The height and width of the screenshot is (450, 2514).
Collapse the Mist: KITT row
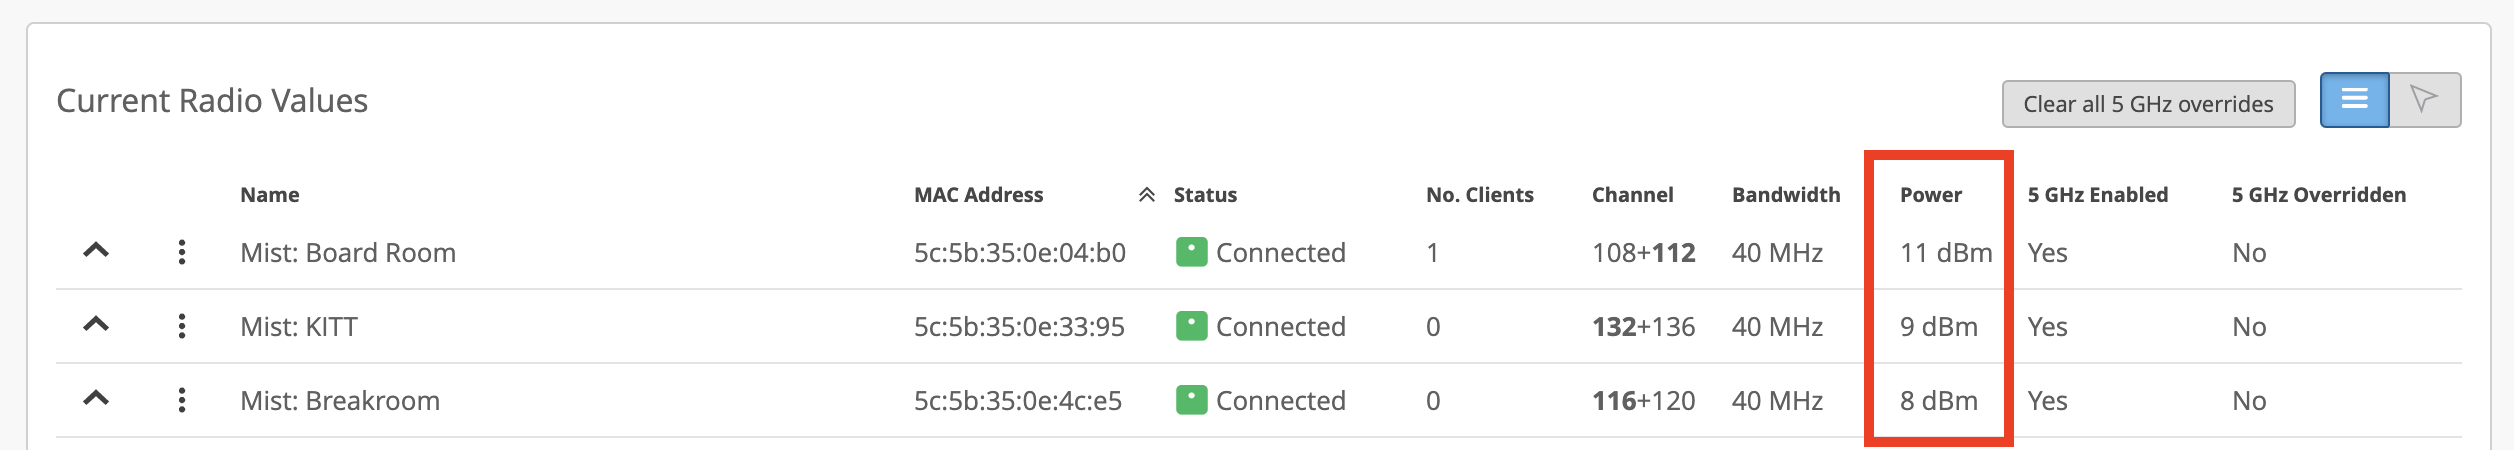click(96, 325)
